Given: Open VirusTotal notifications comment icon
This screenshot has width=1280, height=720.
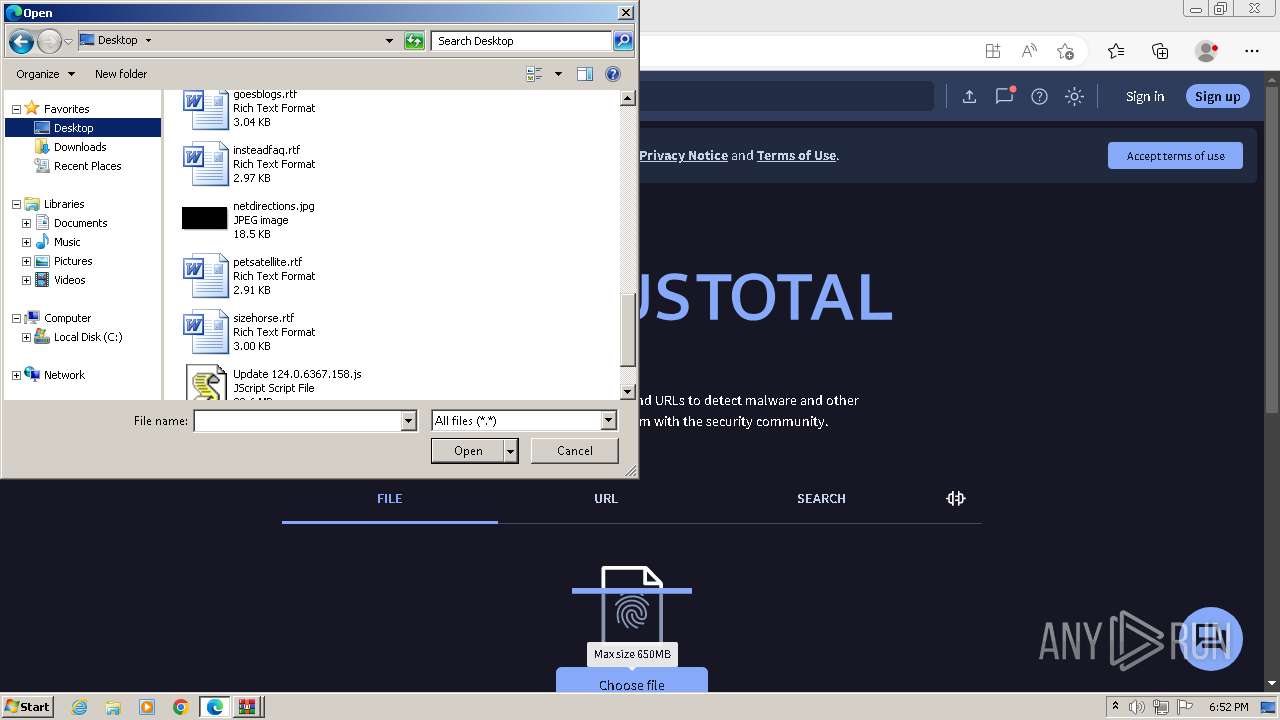Looking at the screenshot, I should click(1004, 96).
